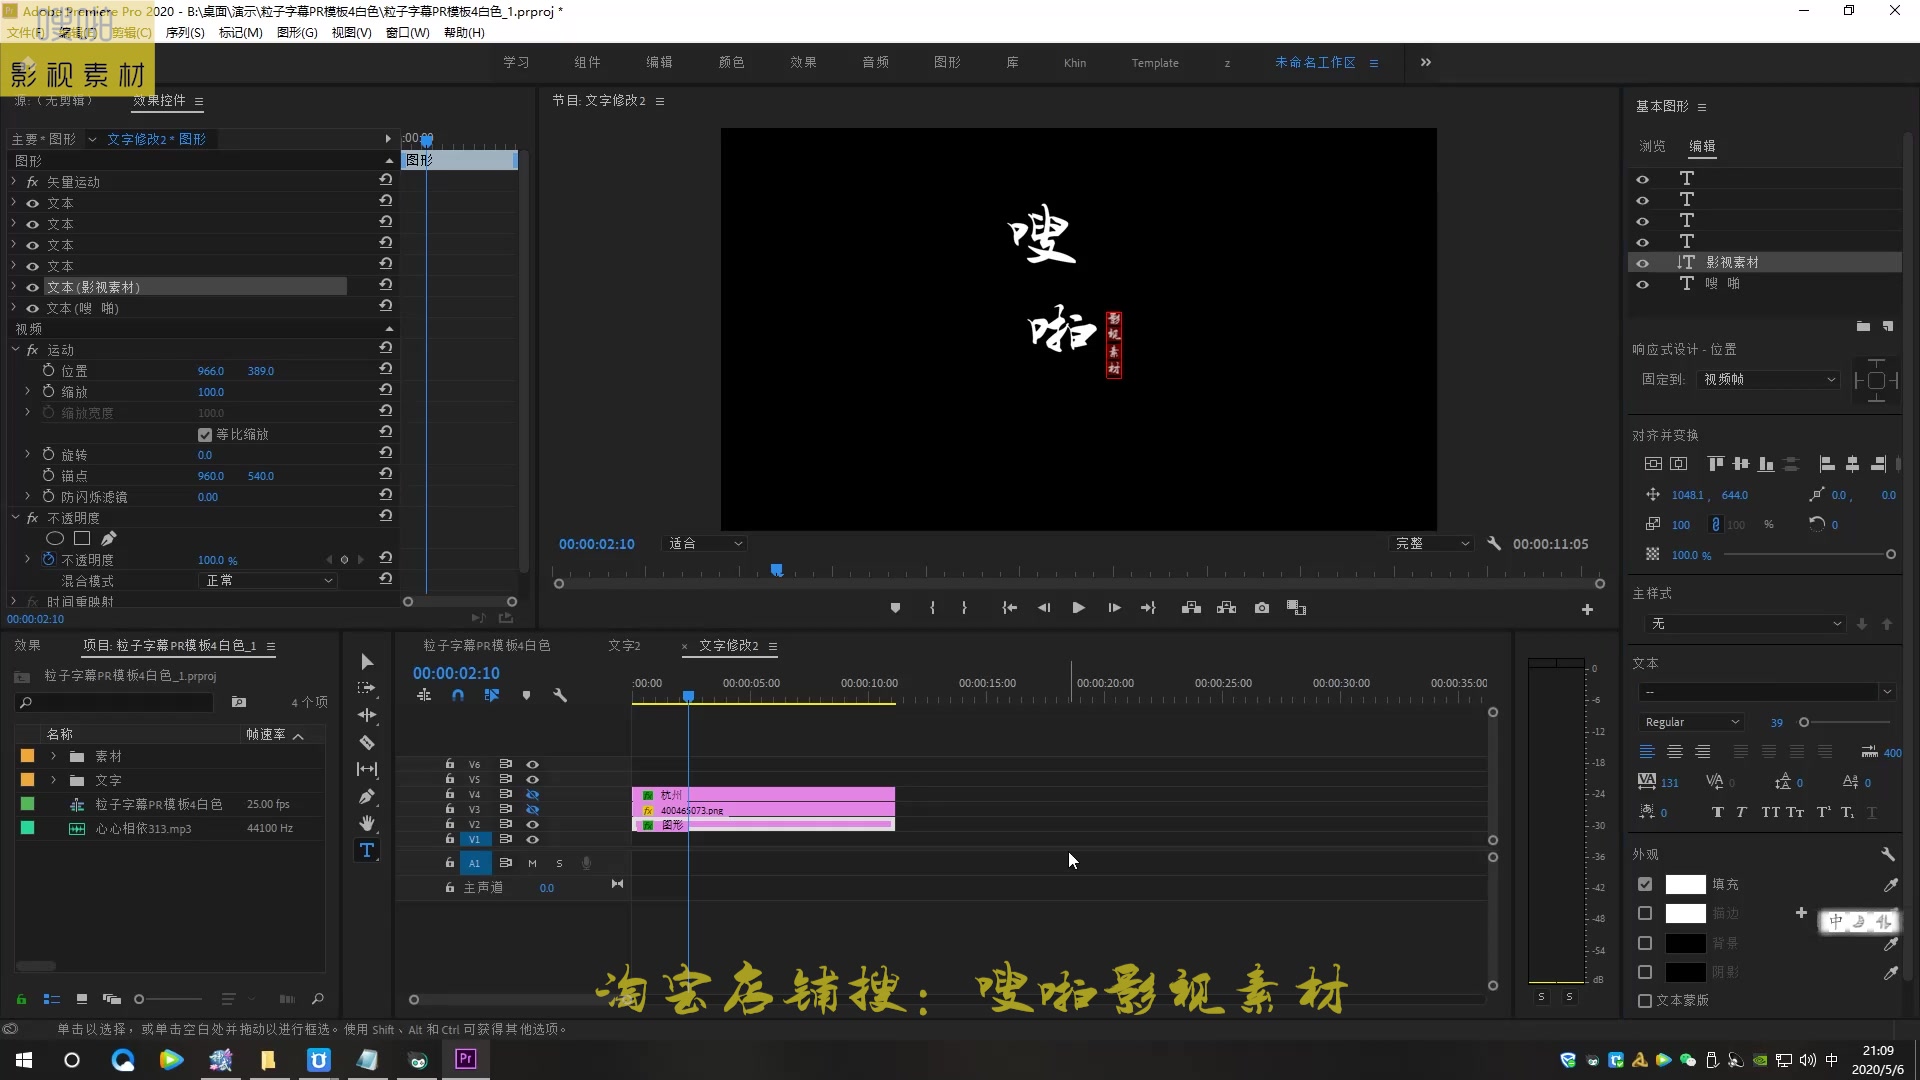Switch to the 浏览 tab in Essential Graphics
The width and height of the screenshot is (1920, 1080).
click(1652, 146)
